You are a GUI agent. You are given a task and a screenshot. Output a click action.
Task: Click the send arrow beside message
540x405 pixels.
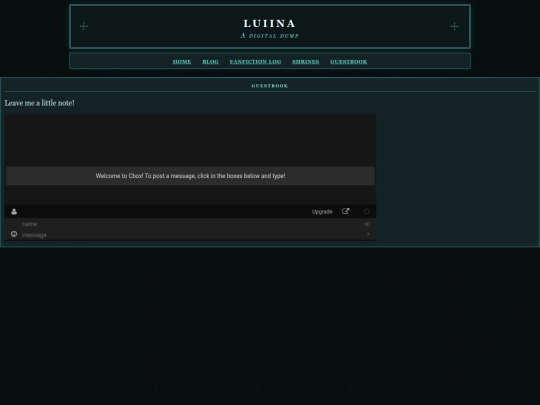[x=368, y=234]
